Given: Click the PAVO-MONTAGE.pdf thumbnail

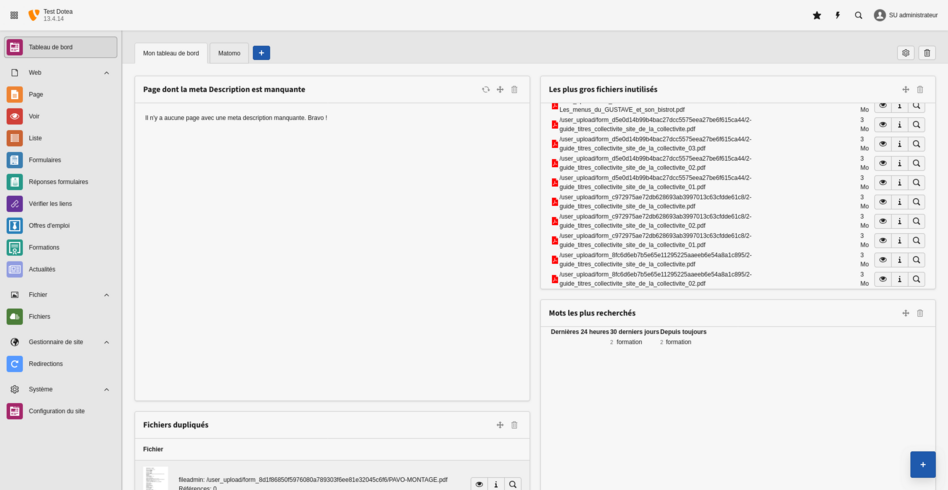Looking at the screenshot, I should 155,478.
